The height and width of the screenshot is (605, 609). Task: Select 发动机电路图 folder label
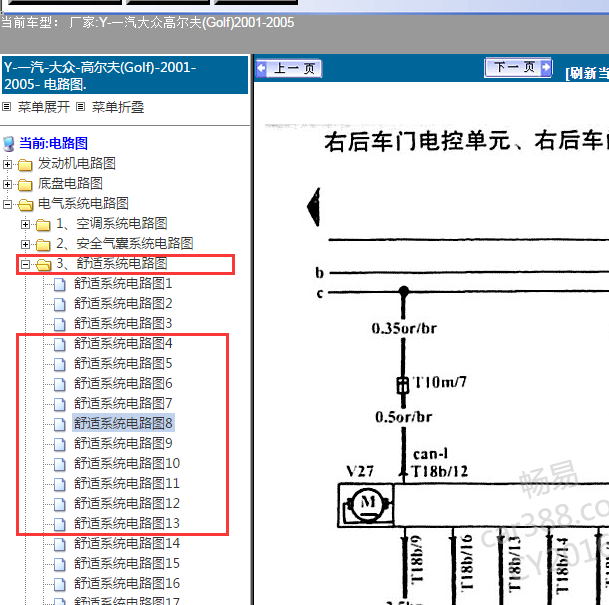coord(77,164)
